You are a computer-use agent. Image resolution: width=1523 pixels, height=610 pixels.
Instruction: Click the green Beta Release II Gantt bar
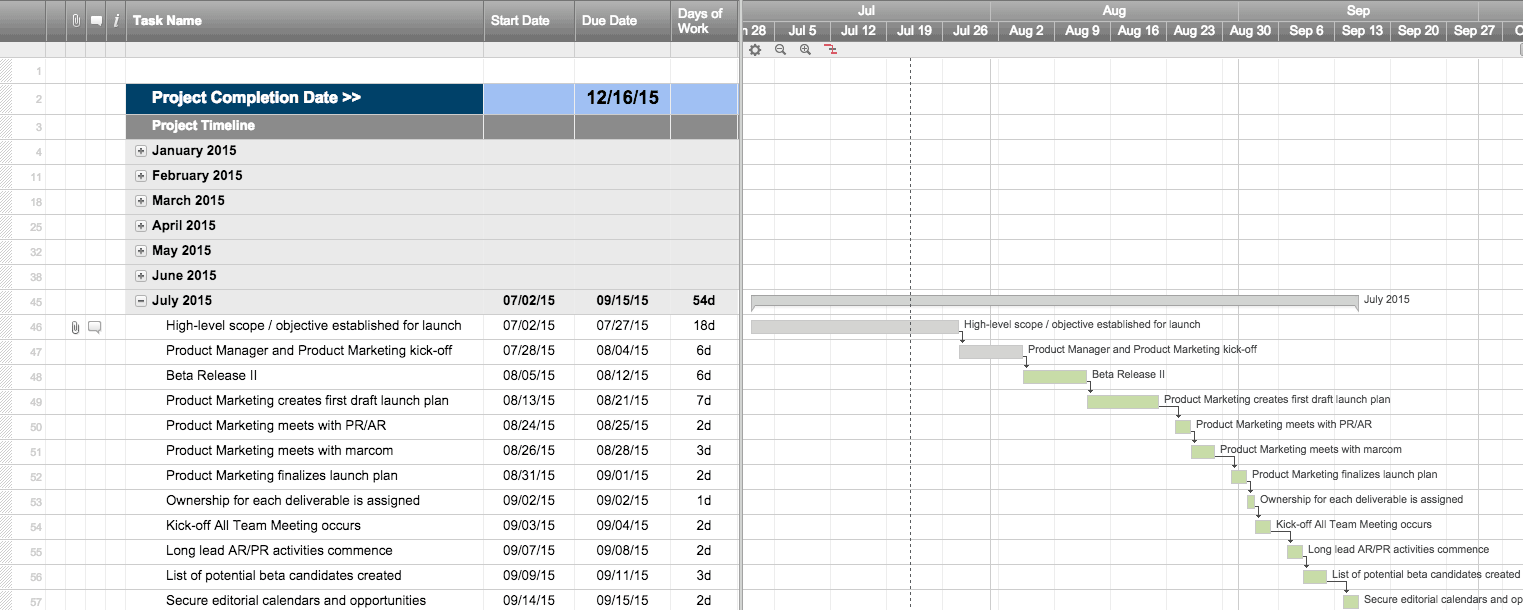1054,377
